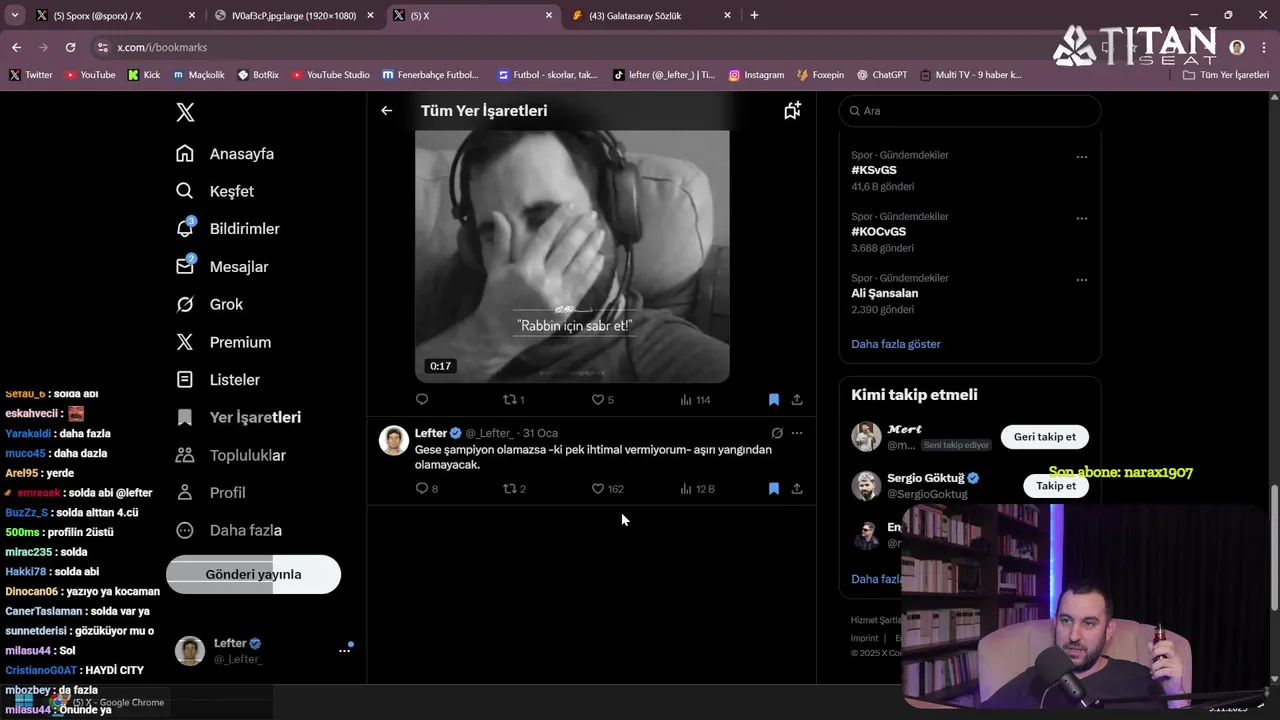Open Ali Şansalan trending topic

[884, 293]
